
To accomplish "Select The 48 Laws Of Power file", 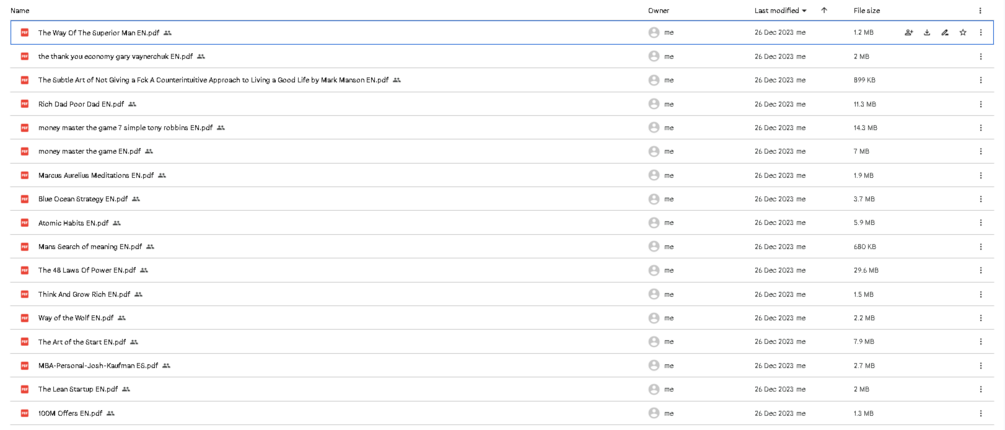I will [87, 270].
